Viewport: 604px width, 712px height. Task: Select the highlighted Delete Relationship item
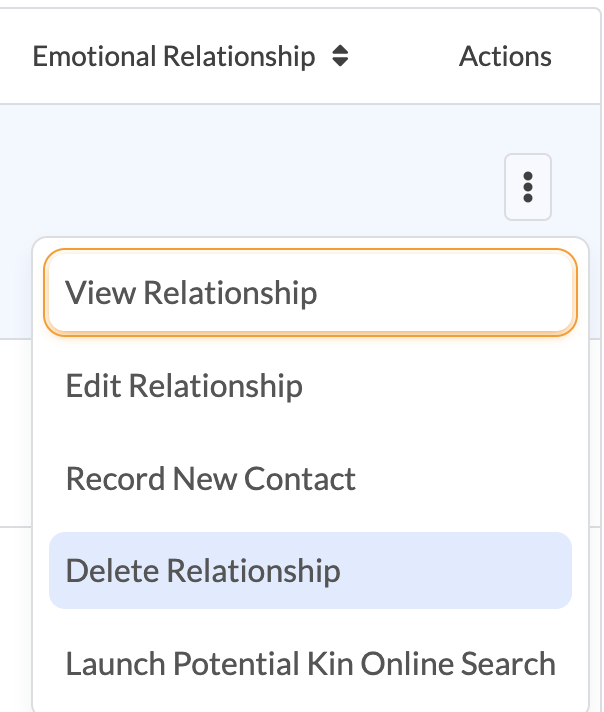pyautogui.click(x=311, y=570)
